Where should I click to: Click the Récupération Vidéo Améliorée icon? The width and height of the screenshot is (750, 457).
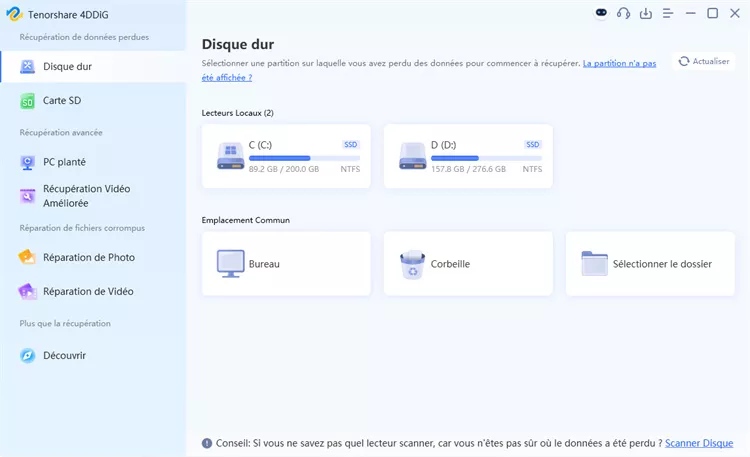27,196
